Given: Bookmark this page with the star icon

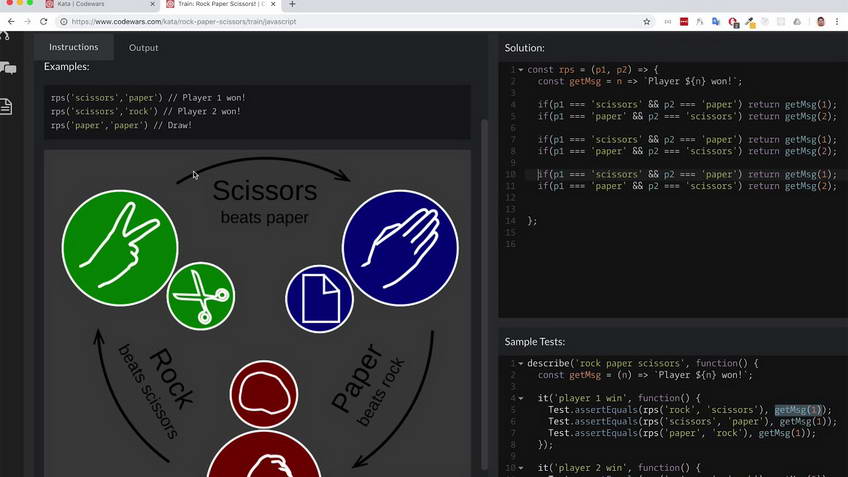Looking at the screenshot, I should coord(646,22).
